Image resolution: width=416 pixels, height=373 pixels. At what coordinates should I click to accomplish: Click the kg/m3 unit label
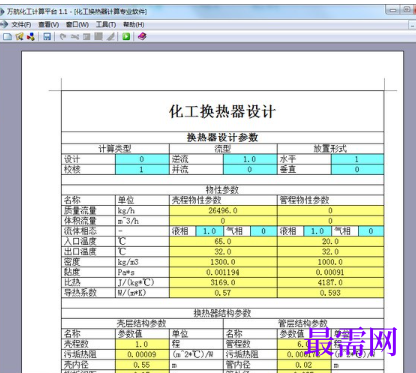coord(128,262)
